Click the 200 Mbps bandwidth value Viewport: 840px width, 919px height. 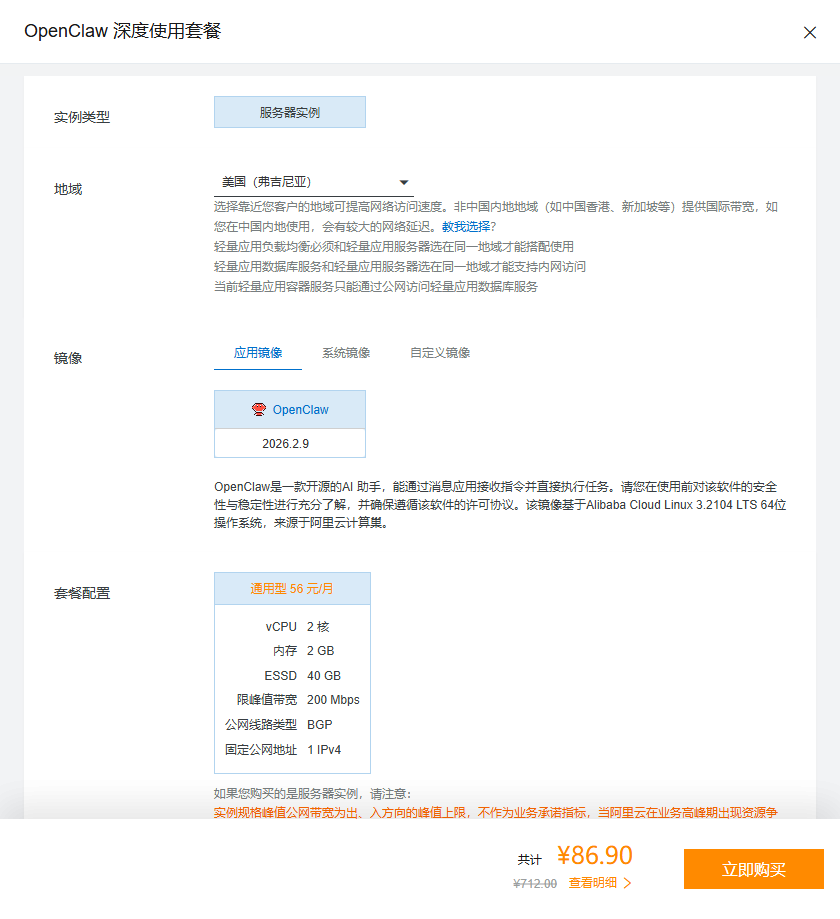click(x=333, y=700)
